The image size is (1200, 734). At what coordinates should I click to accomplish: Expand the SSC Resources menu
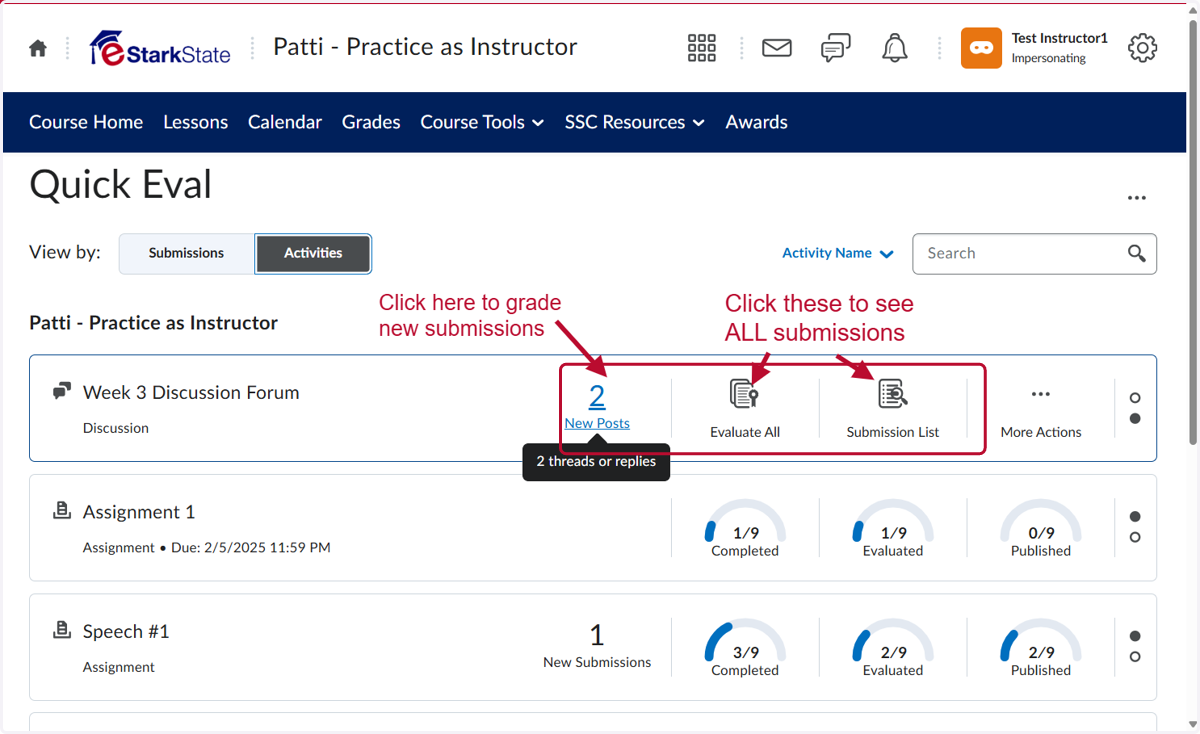click(635, 122)
